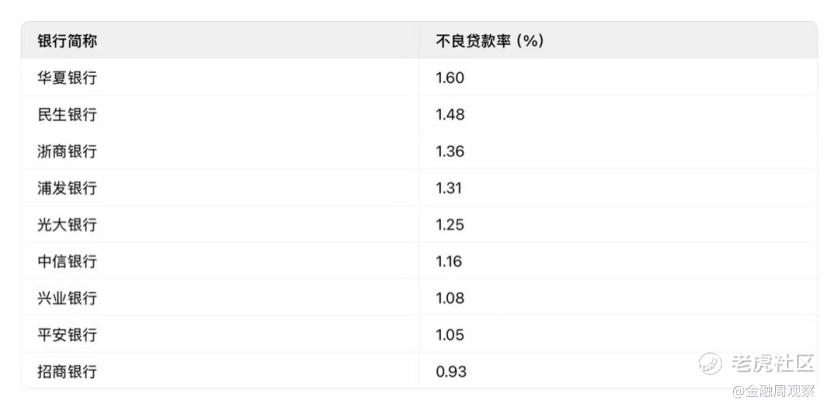Click the 不良贷款率 (%) column header
830x410 pixels.
pyautogui.click(x=489, y=41)
